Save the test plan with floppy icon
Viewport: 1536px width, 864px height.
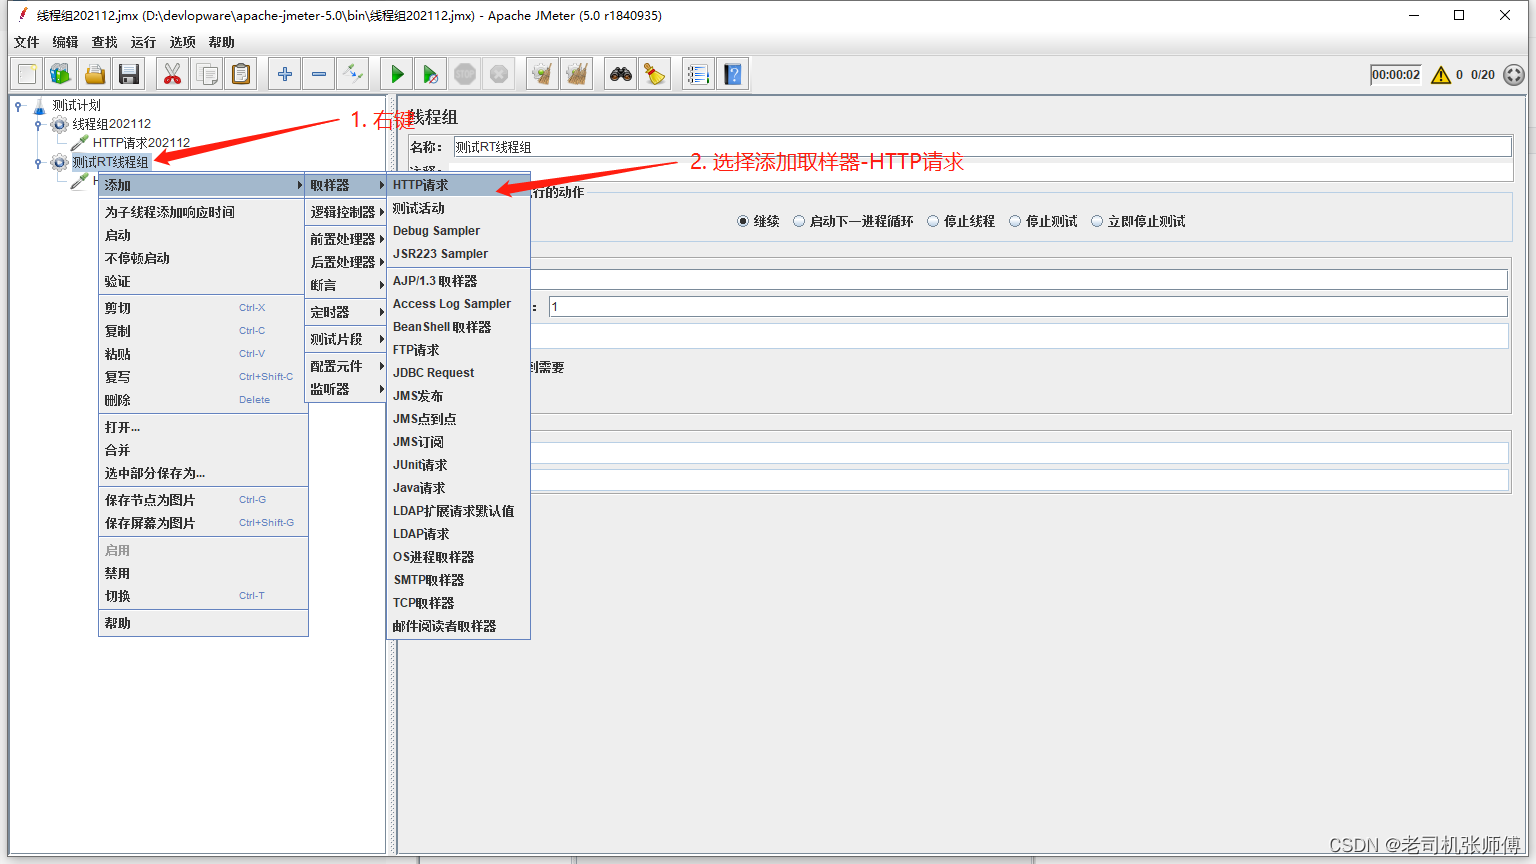pos(129,74)
